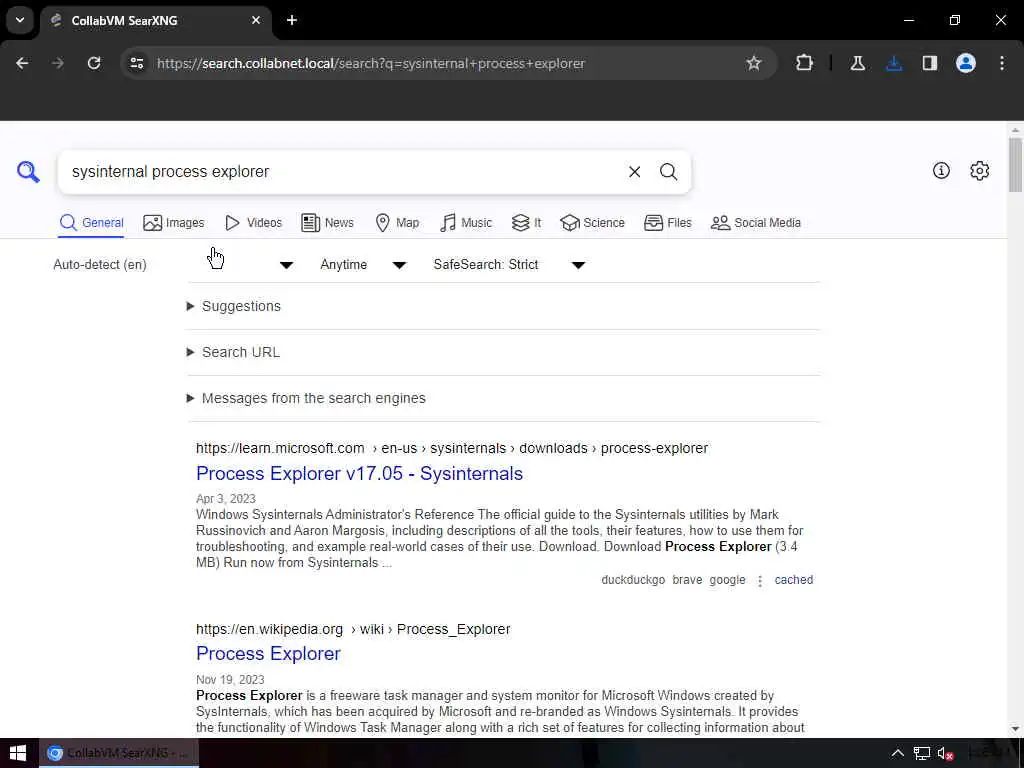Open the cached link of first result

[x=793, y=580]
